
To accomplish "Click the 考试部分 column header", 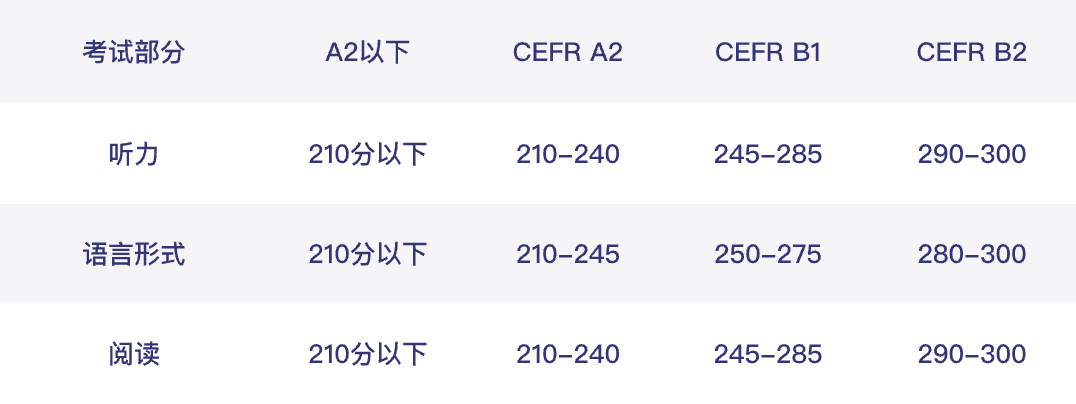I will tap(134, 53).
